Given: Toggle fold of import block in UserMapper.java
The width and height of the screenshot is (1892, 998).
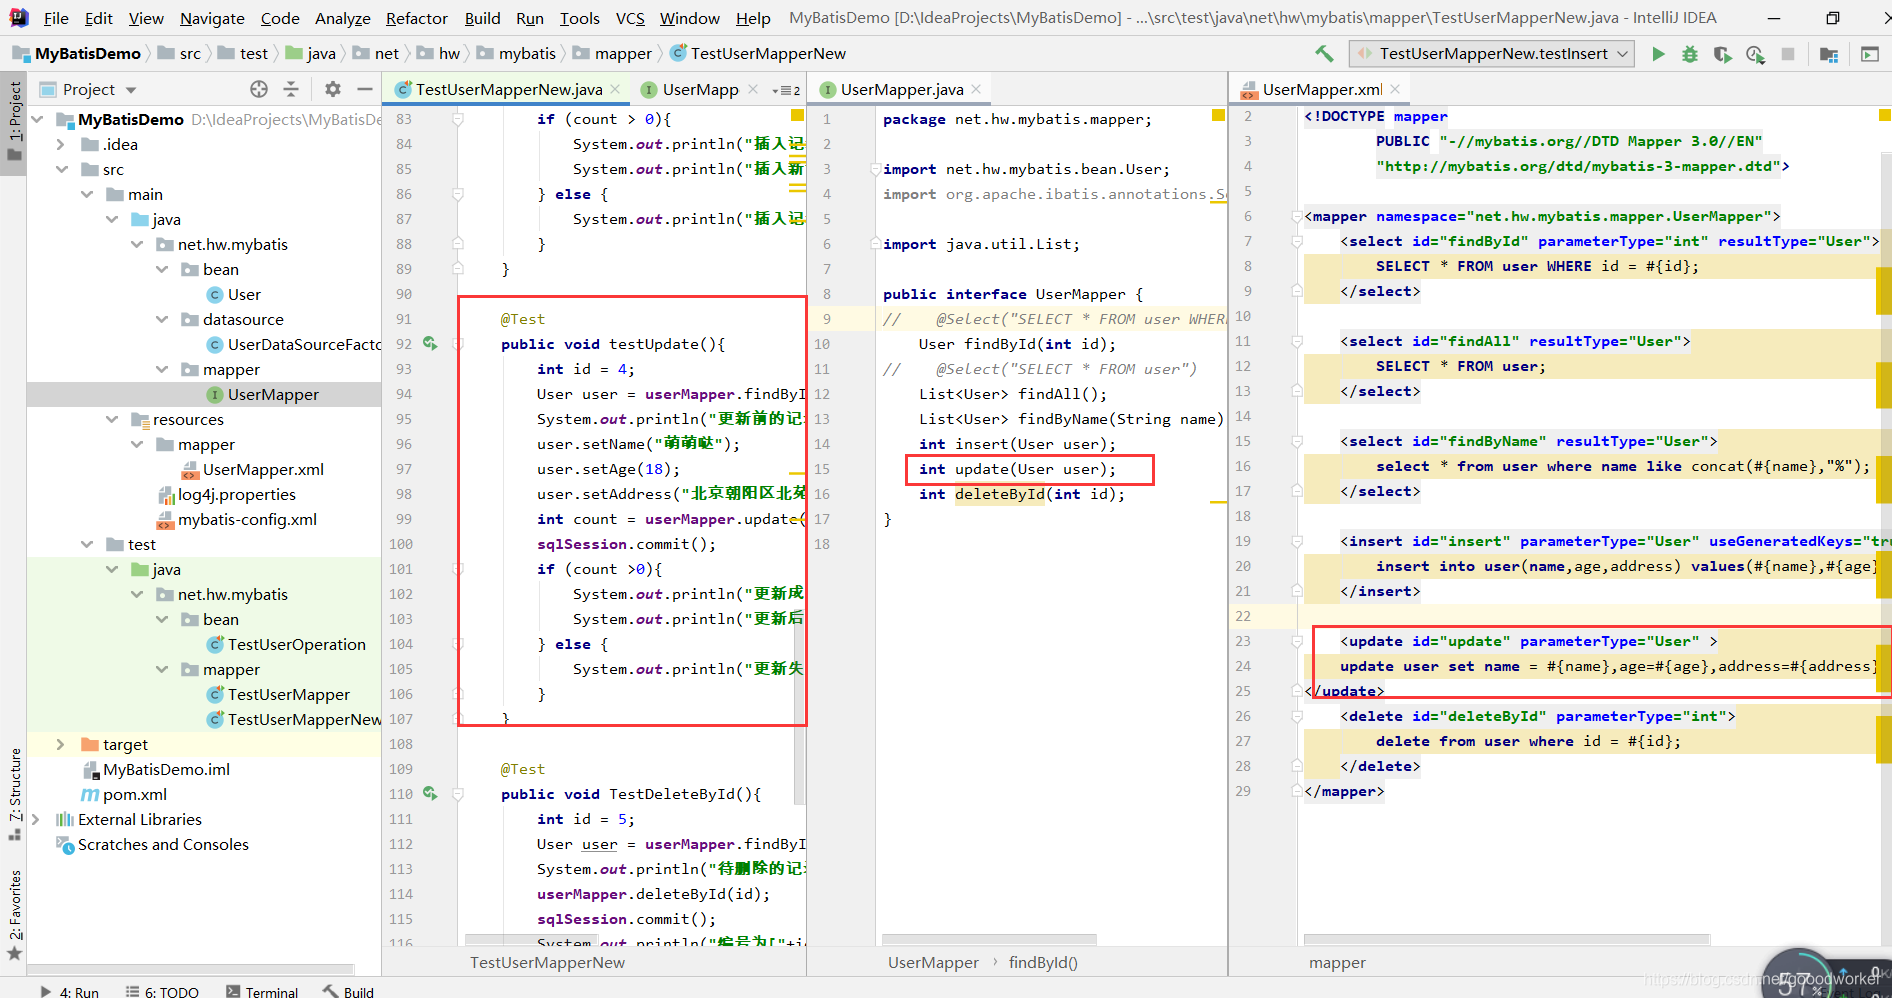Looking at the screenshot, I should pyautogui.click(x=874, y=169).
